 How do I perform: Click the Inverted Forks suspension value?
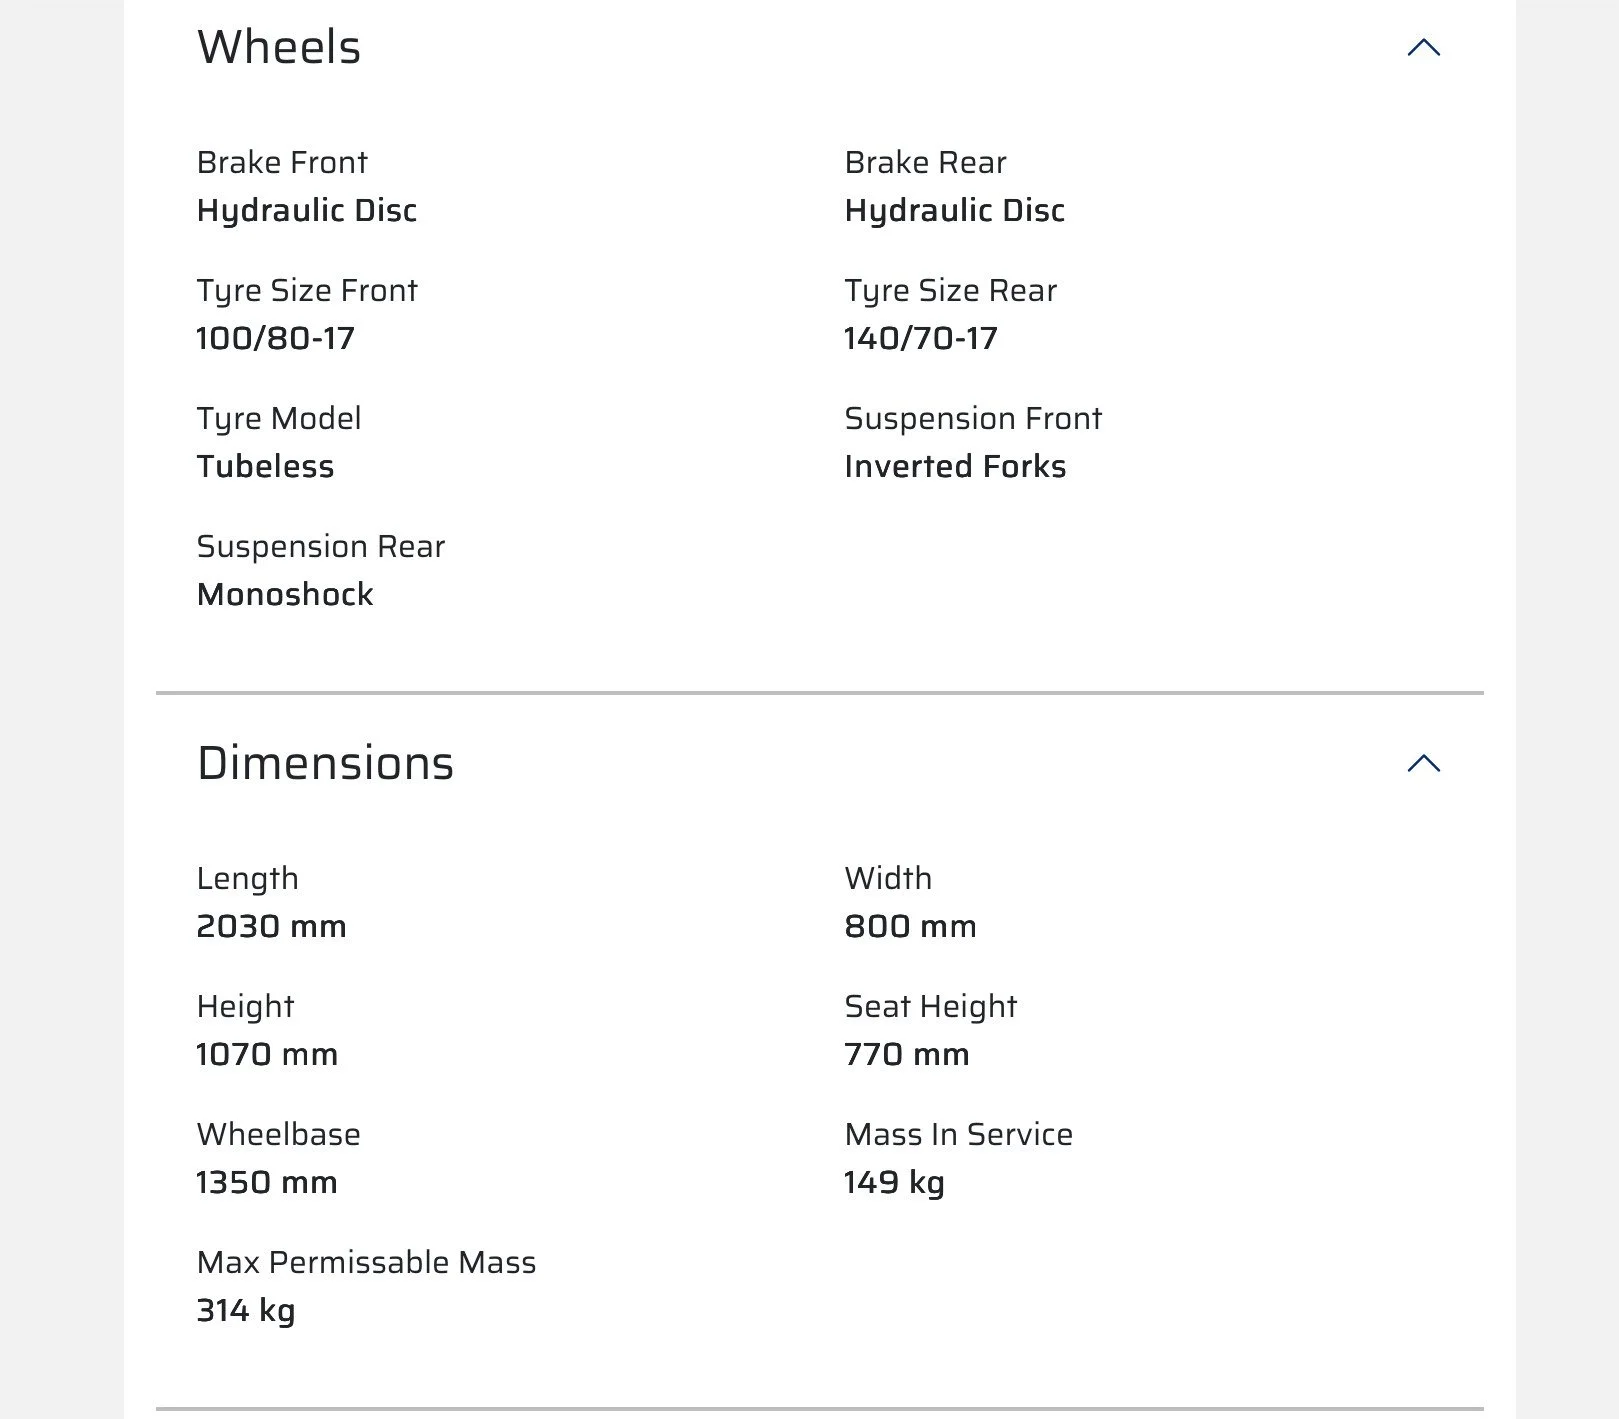pyautogui.click(x=955, y=466)
